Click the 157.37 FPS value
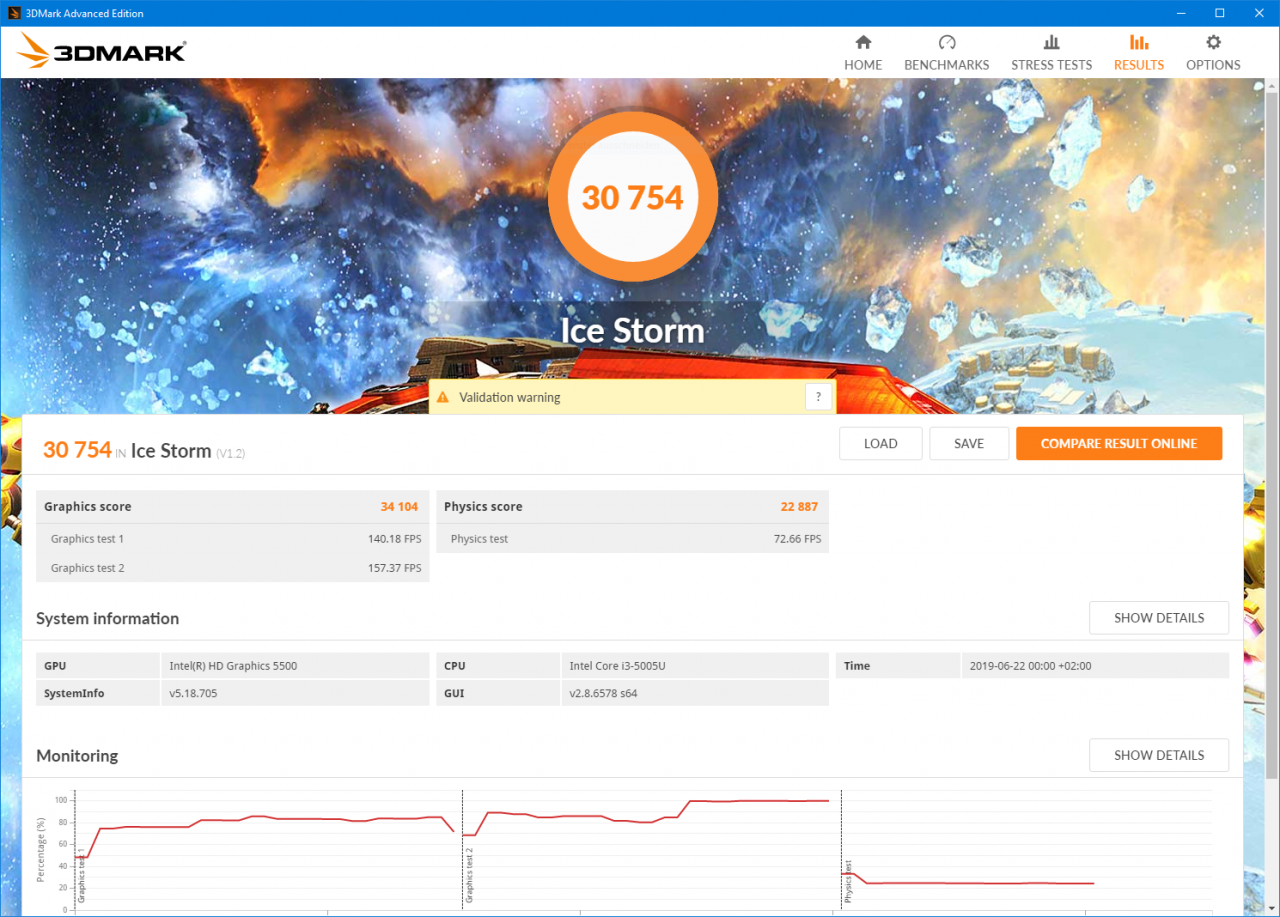 coord(394,568)
